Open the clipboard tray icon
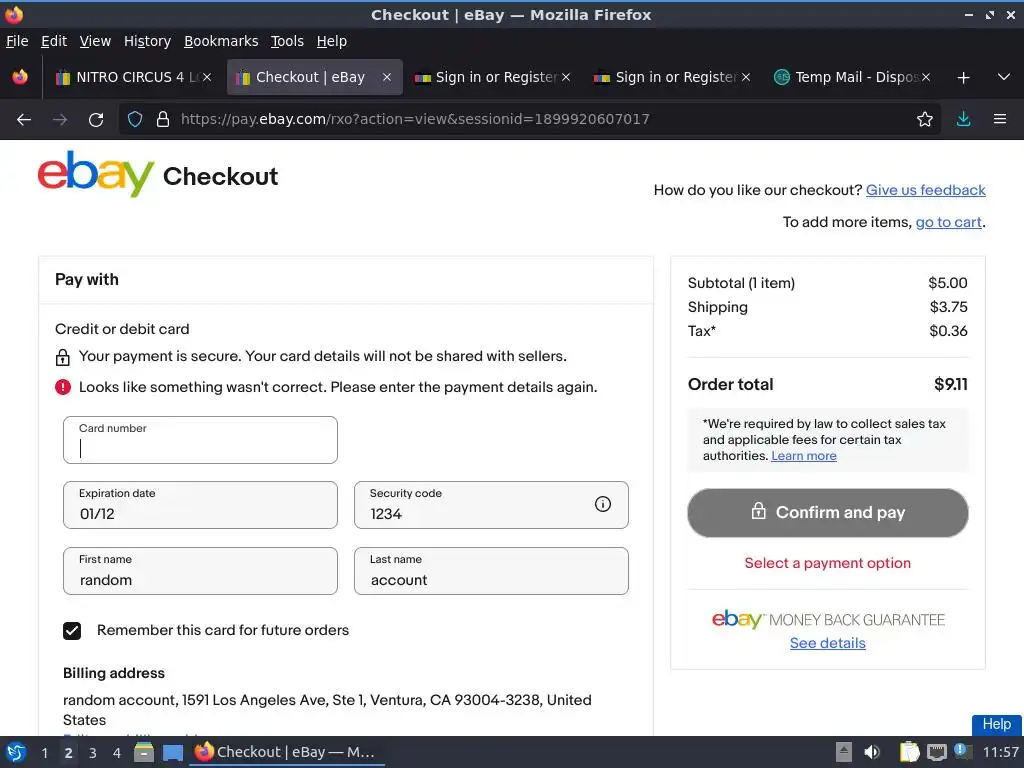Viewport: 1024px width, 768px height. click(x=909, y=752)
